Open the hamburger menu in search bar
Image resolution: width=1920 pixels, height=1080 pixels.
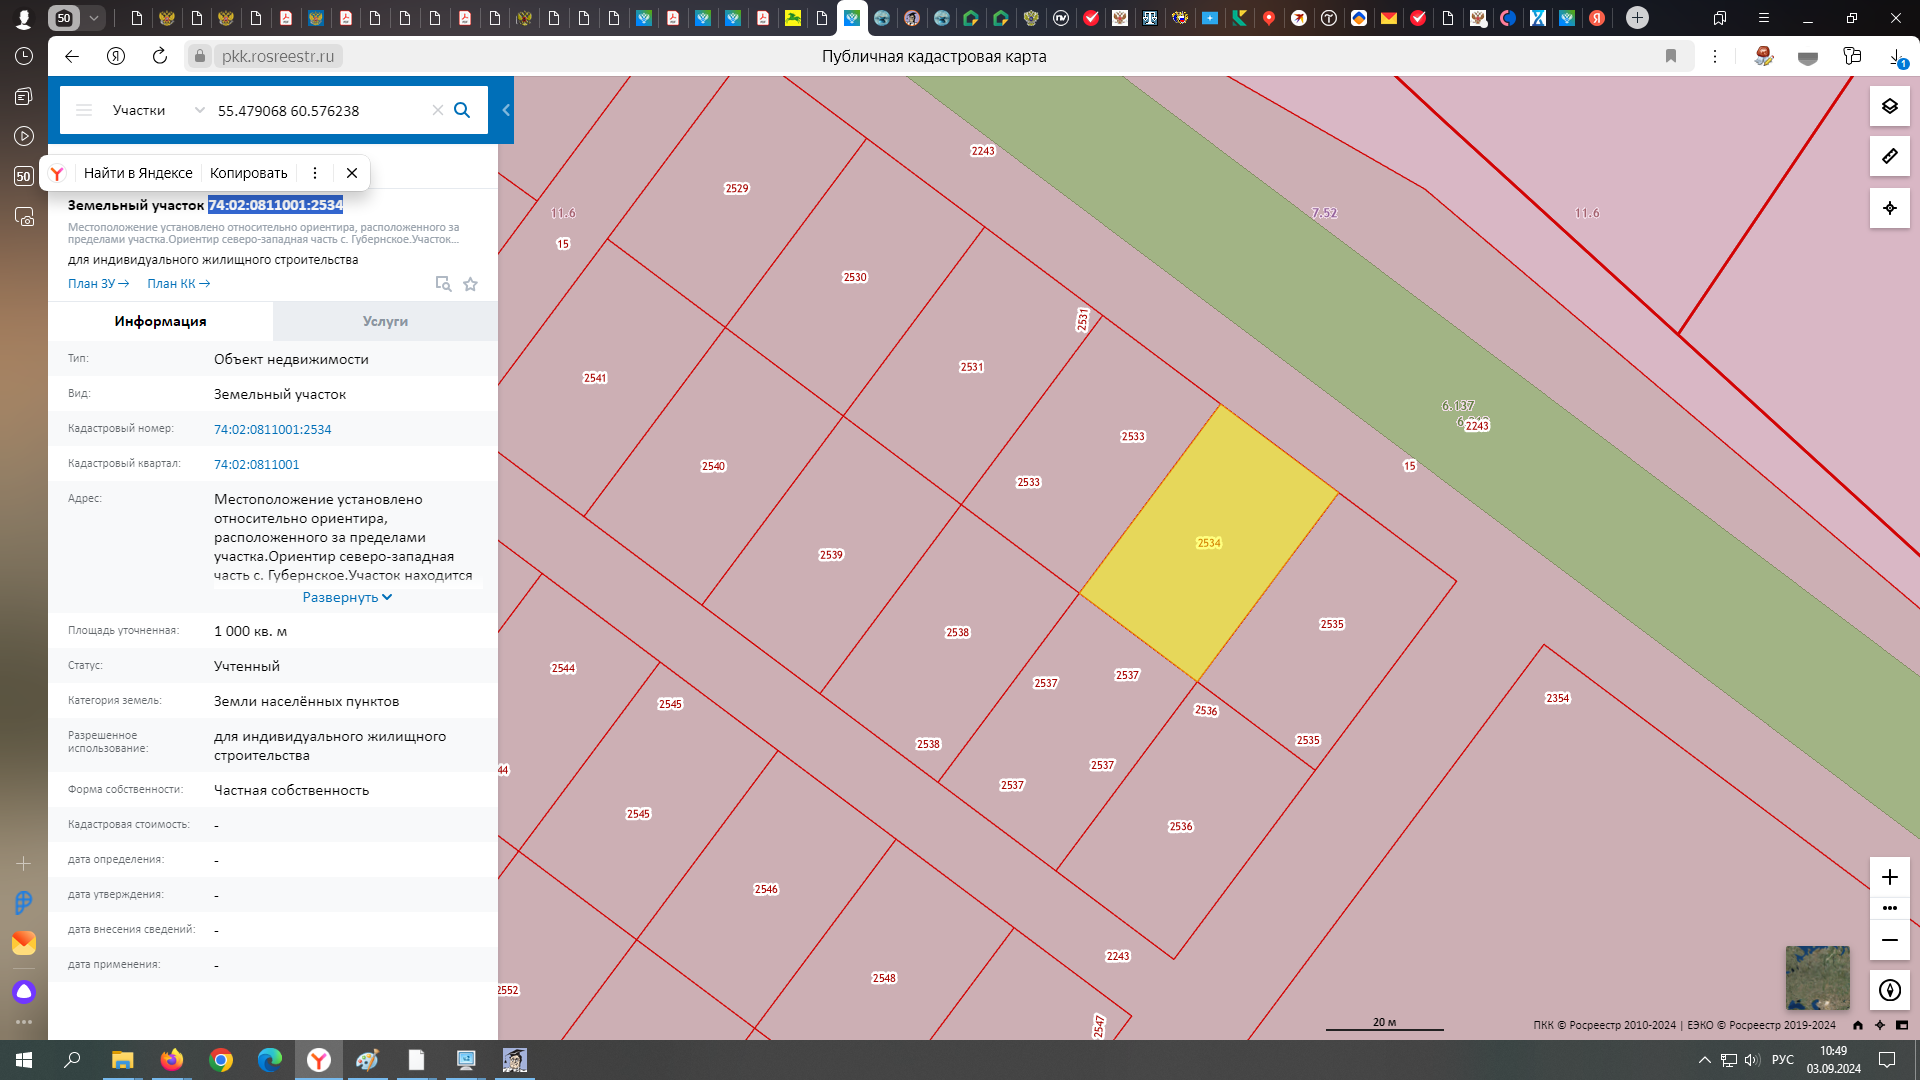[84, 110]
